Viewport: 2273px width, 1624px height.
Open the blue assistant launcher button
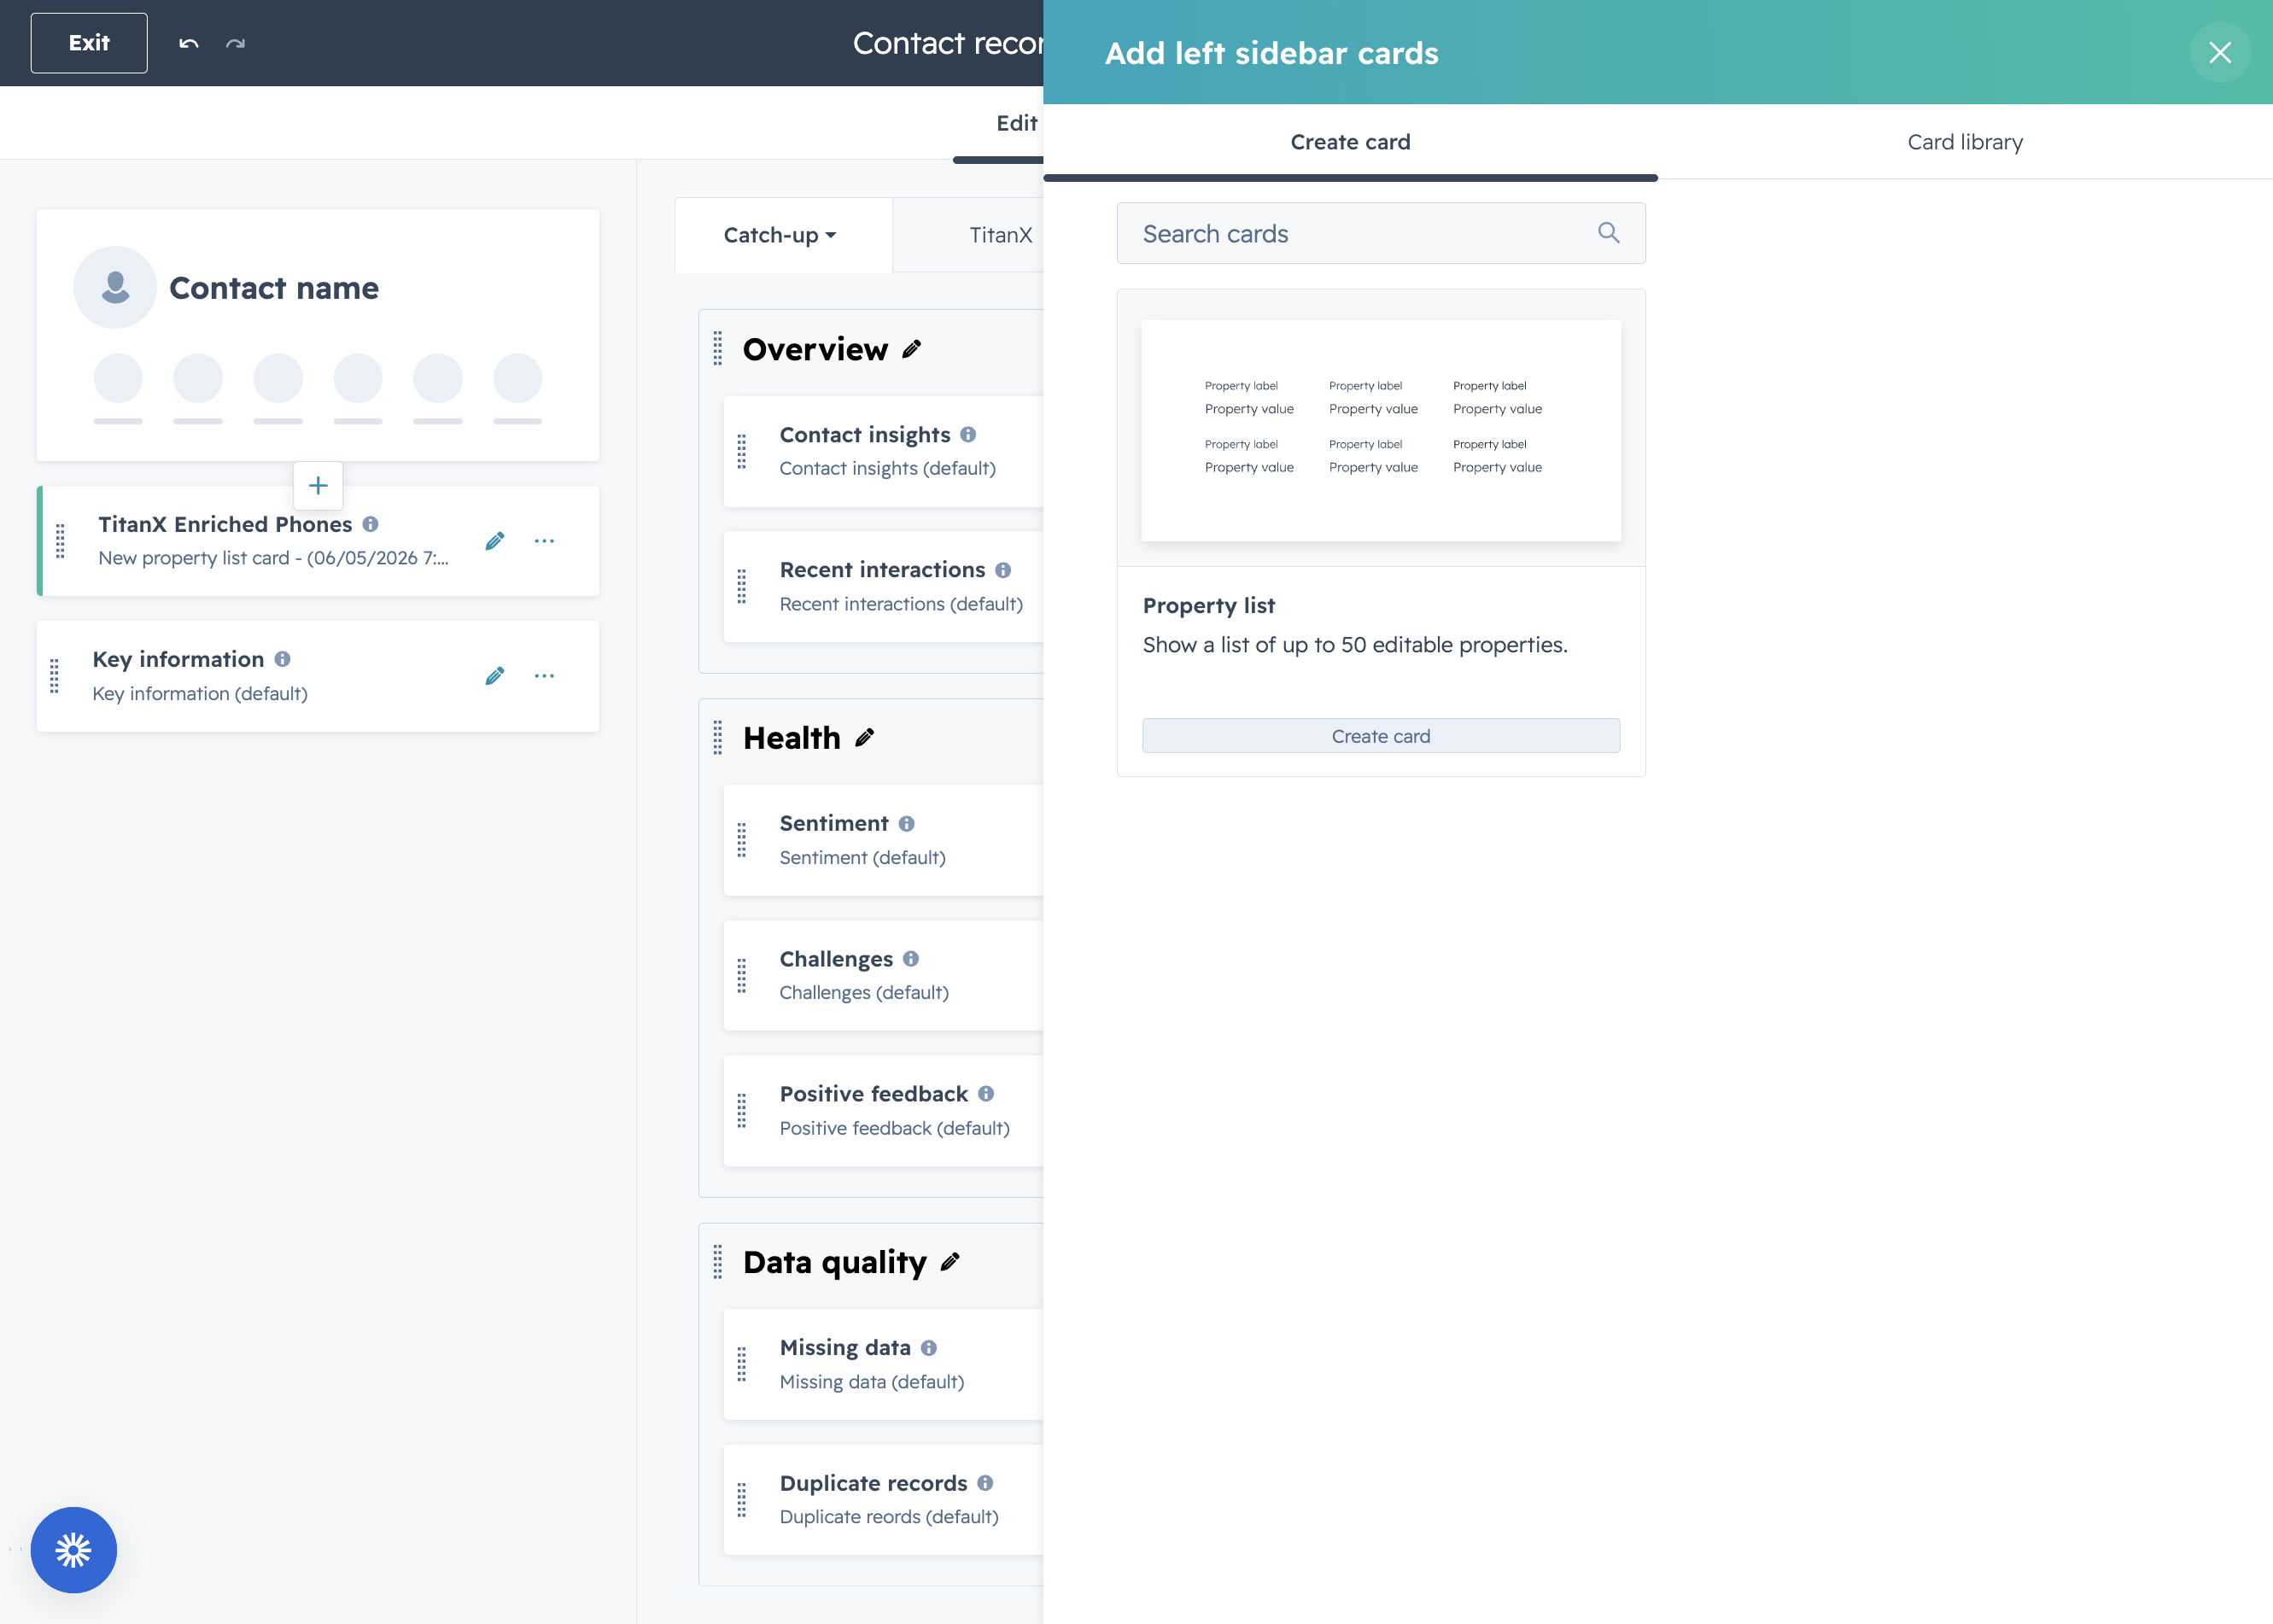click(x=73, y=1550)
